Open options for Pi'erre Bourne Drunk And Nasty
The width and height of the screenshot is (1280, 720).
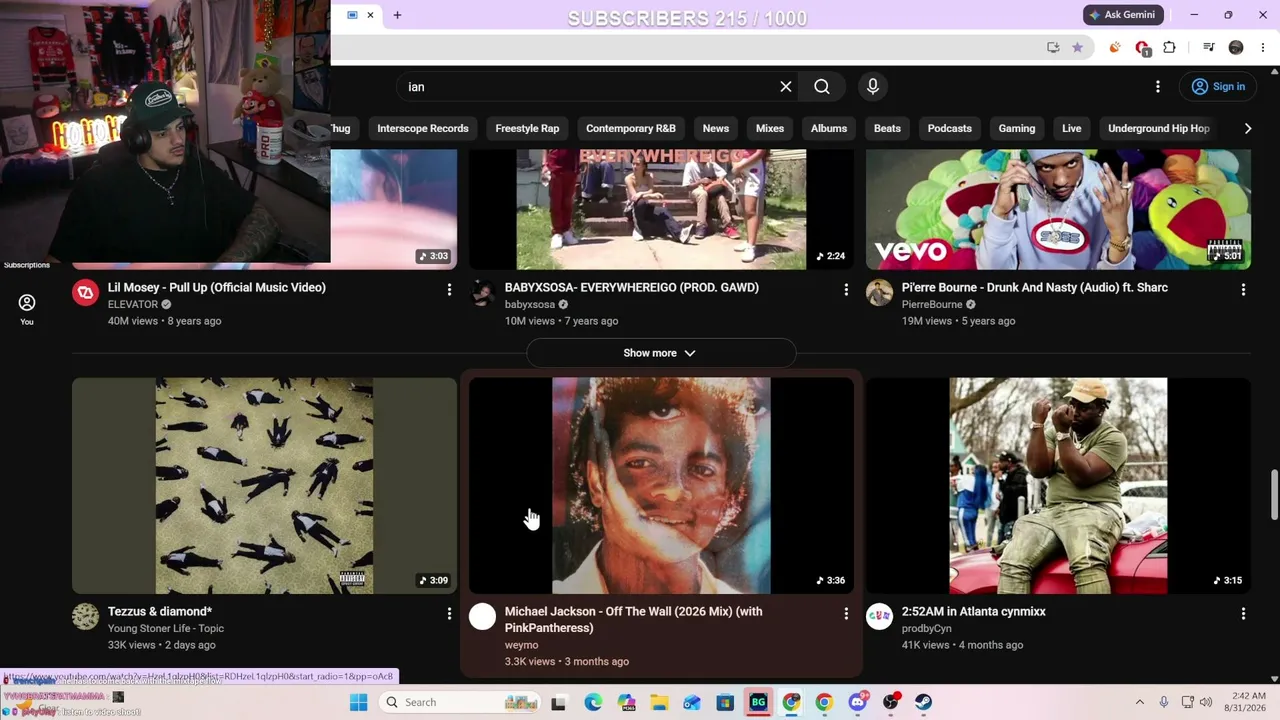pos(1243,290)
